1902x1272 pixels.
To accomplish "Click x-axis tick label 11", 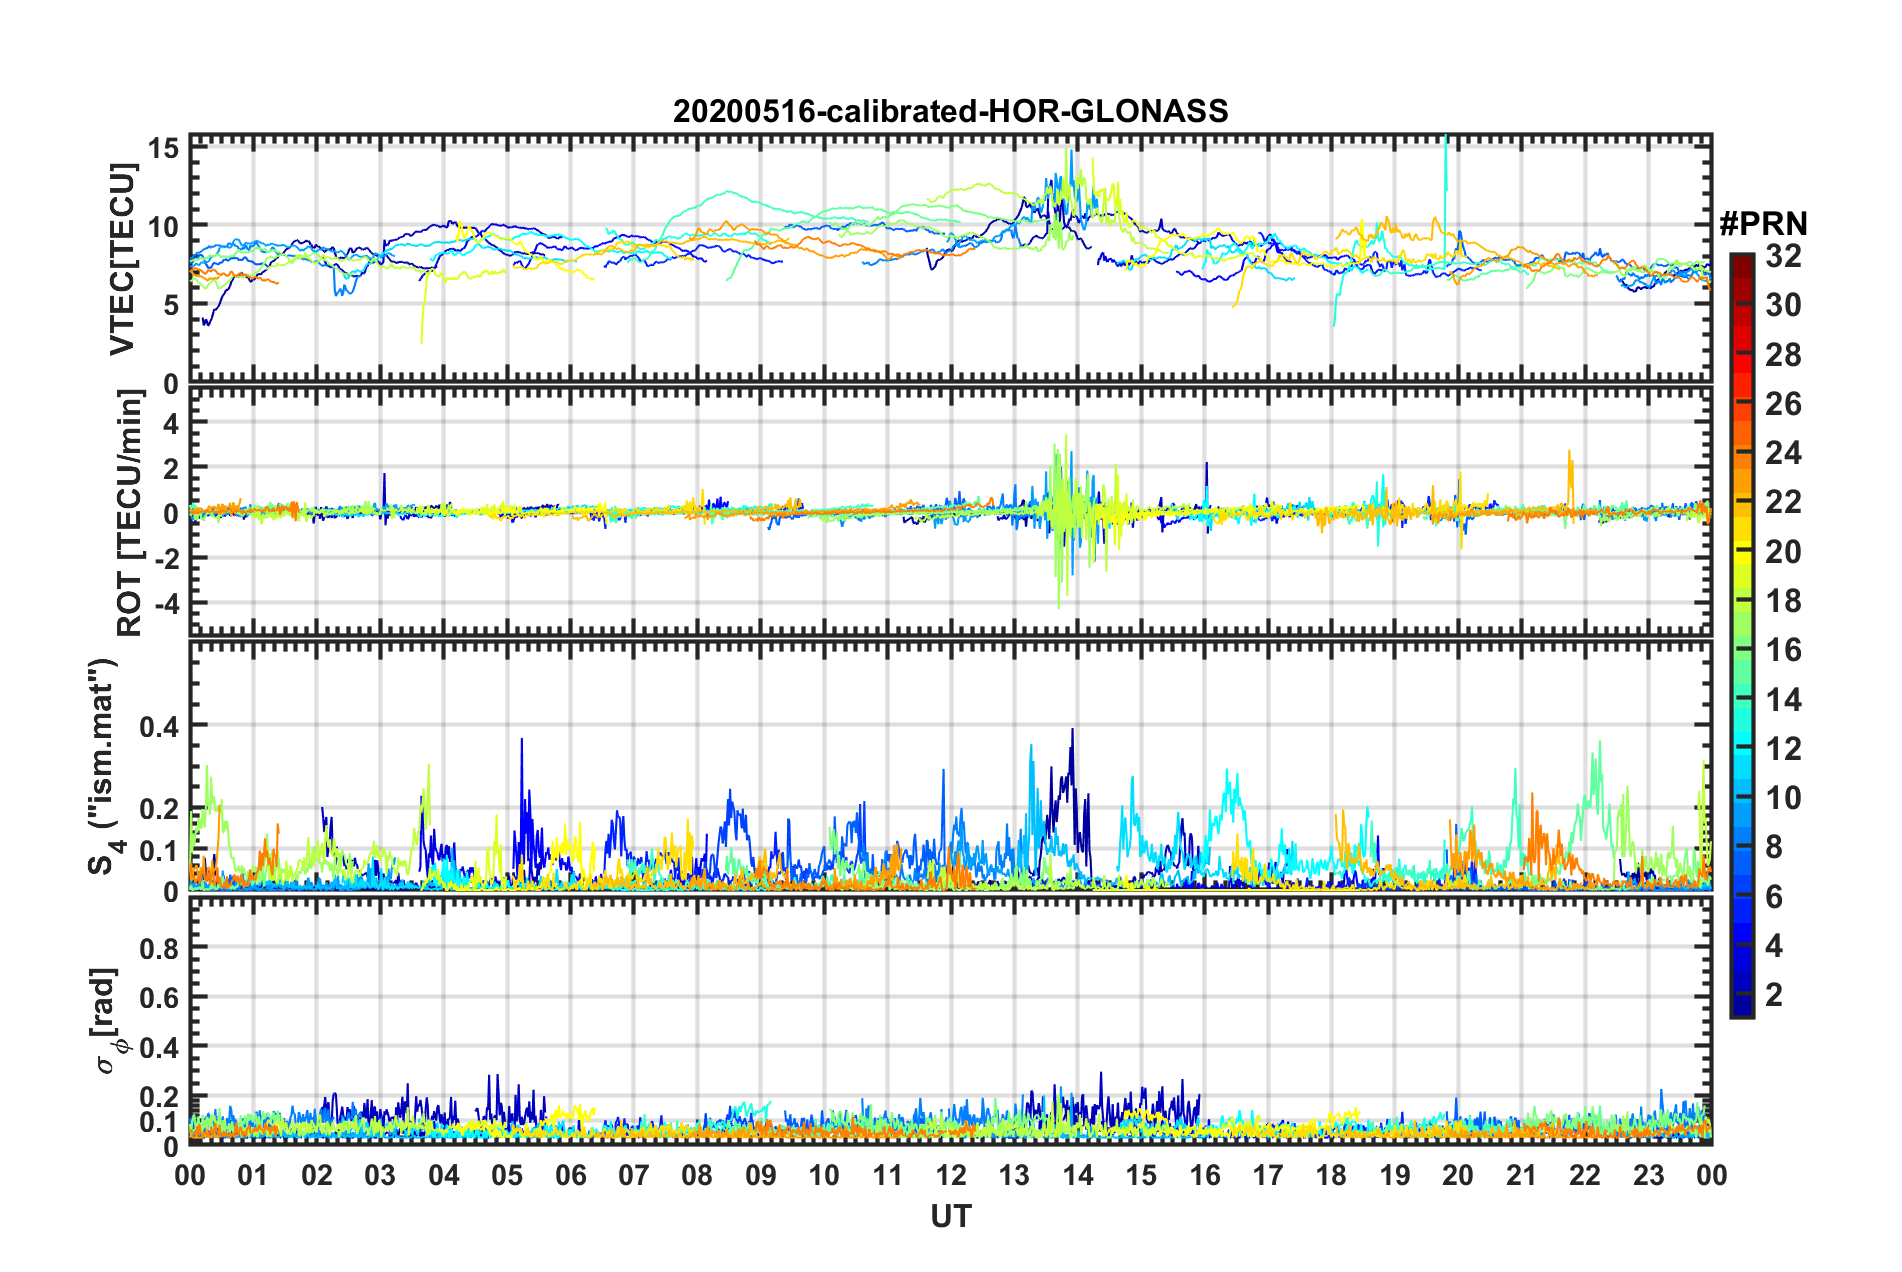I will (888, 1176).
